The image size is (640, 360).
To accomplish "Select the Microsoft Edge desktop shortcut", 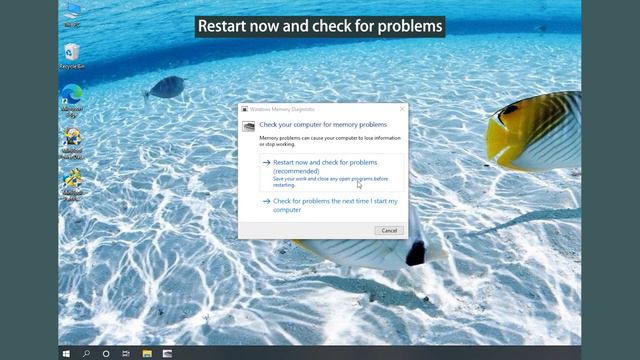I will click(x=72, y=101).
